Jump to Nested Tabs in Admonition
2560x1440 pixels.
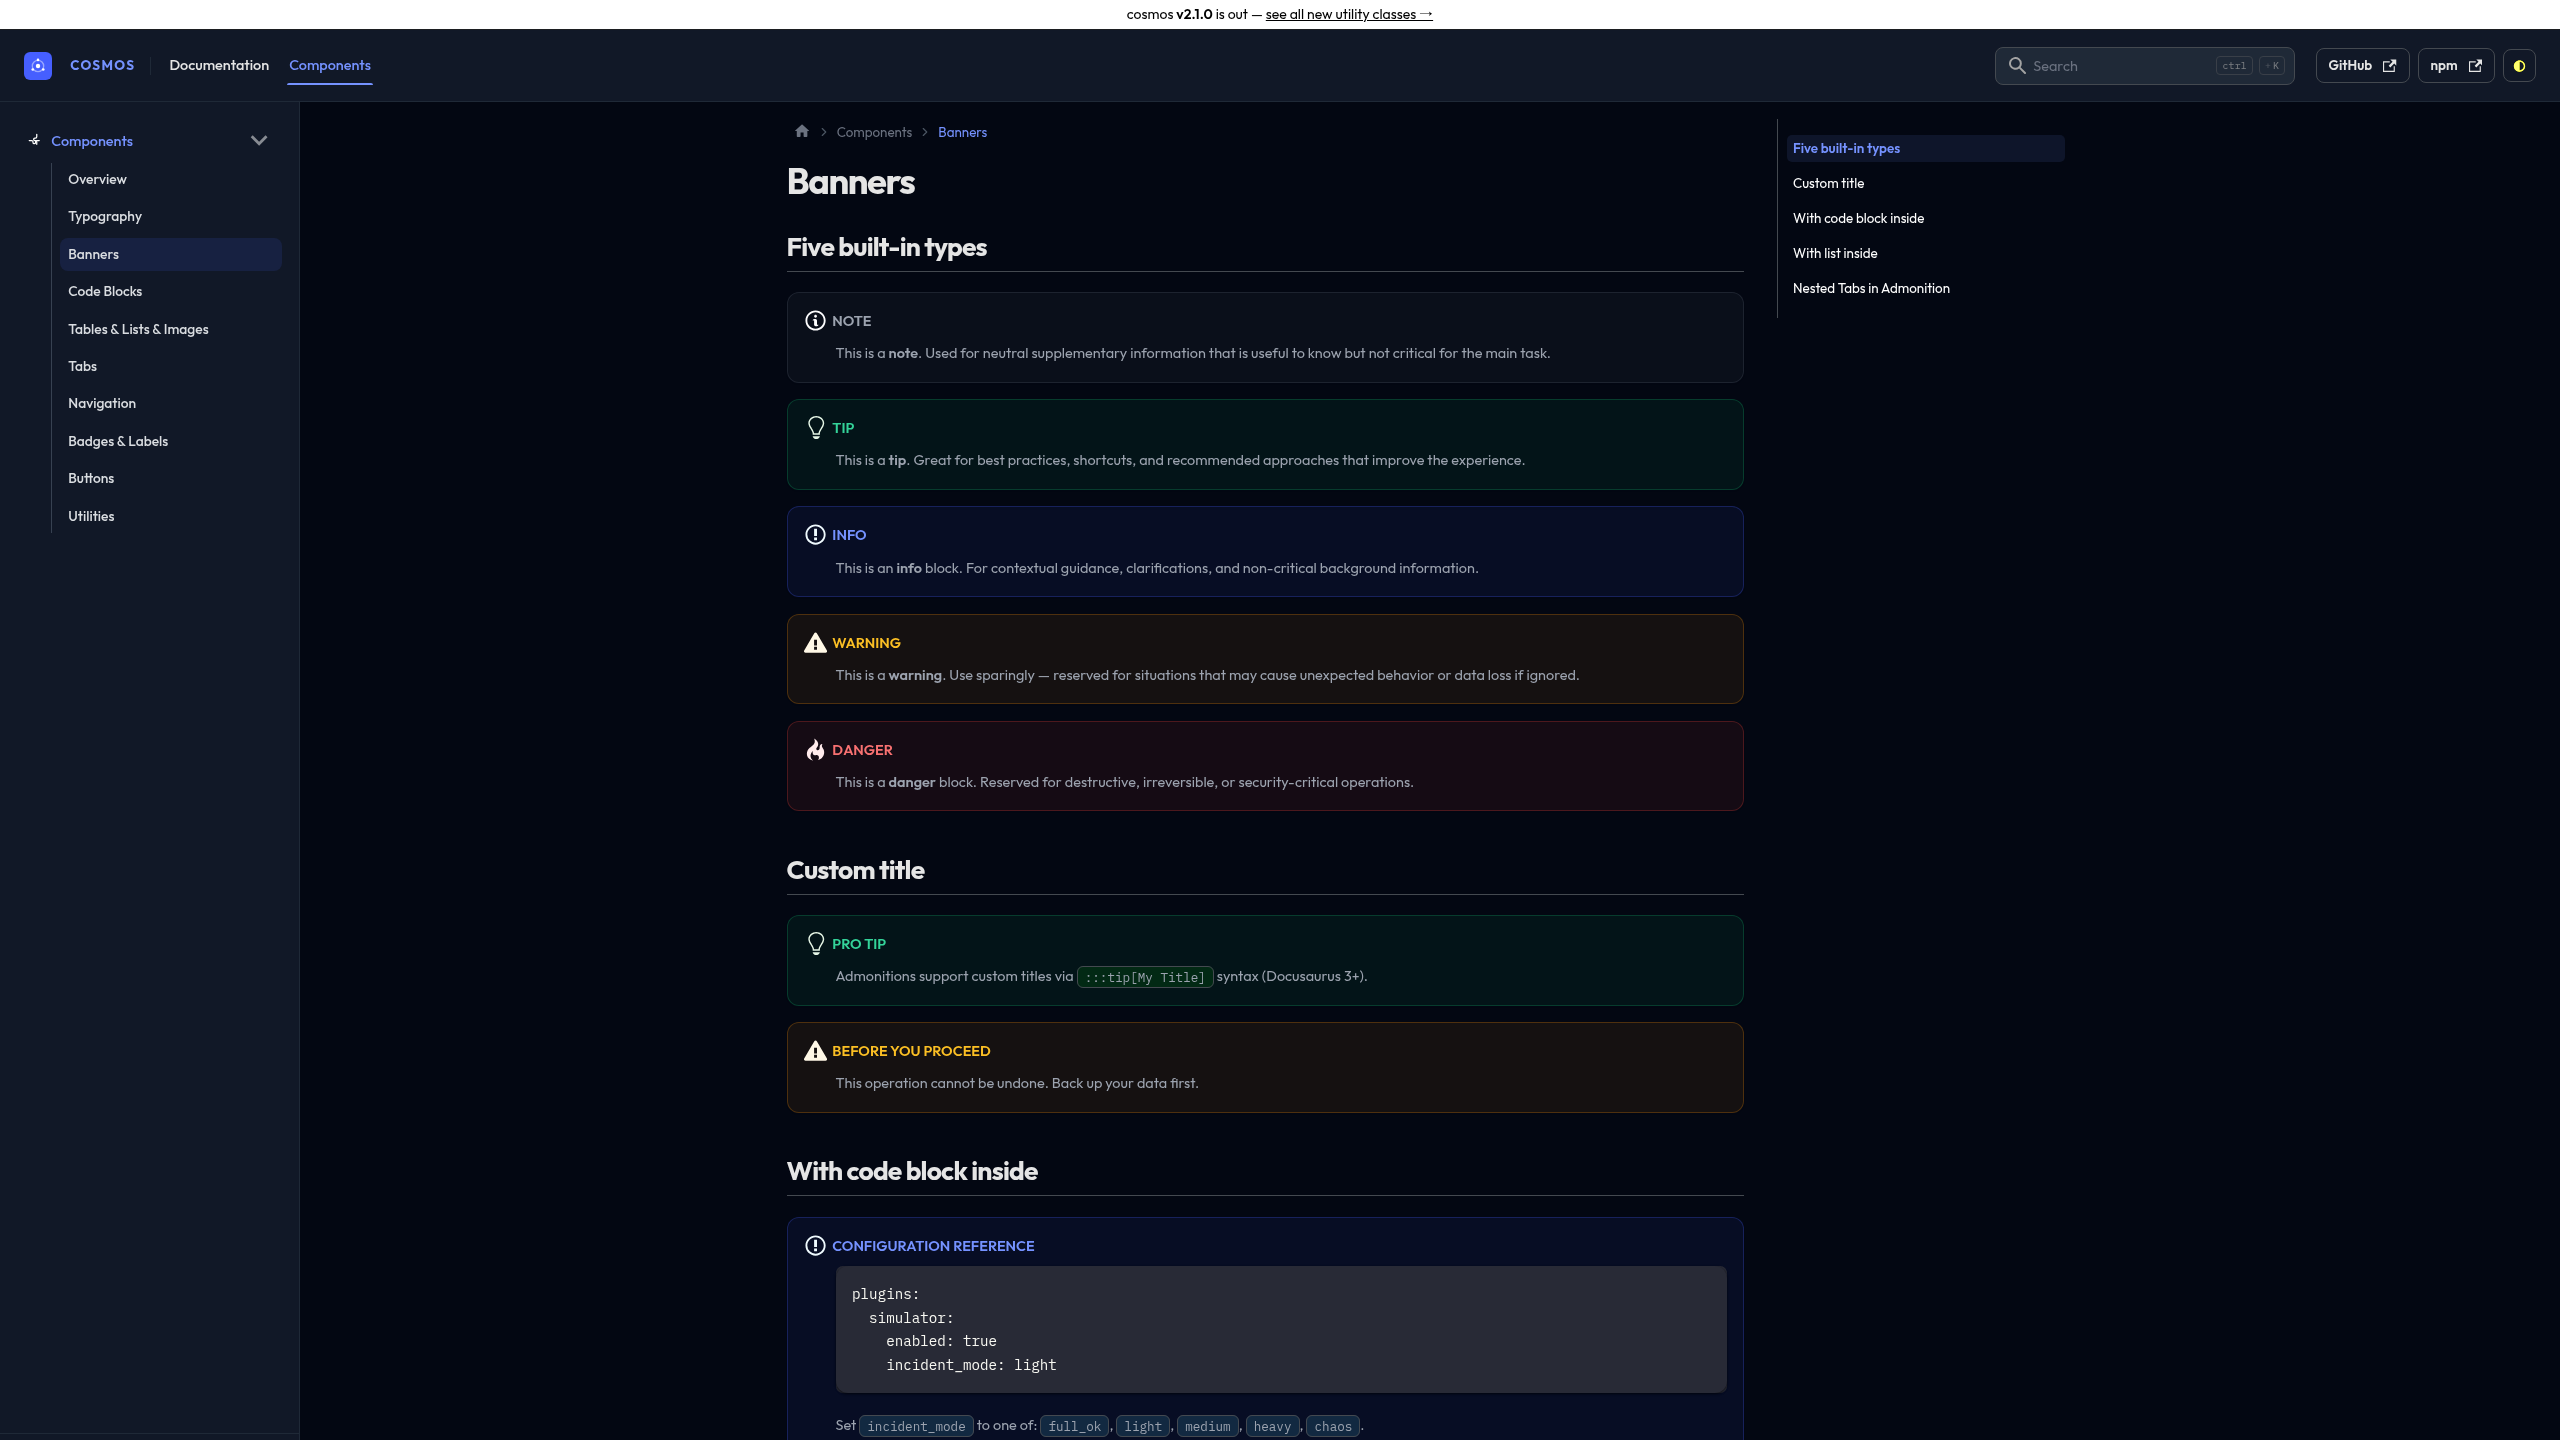click(1870, 288)
